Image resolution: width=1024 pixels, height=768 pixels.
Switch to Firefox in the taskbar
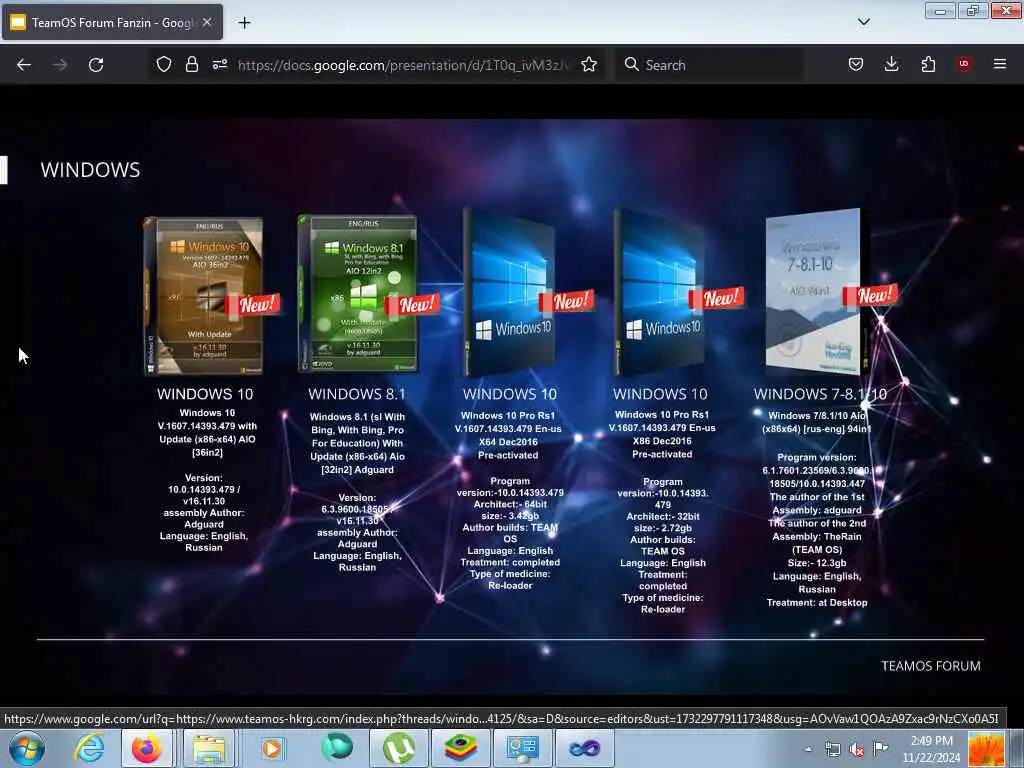tap(146, 748)
